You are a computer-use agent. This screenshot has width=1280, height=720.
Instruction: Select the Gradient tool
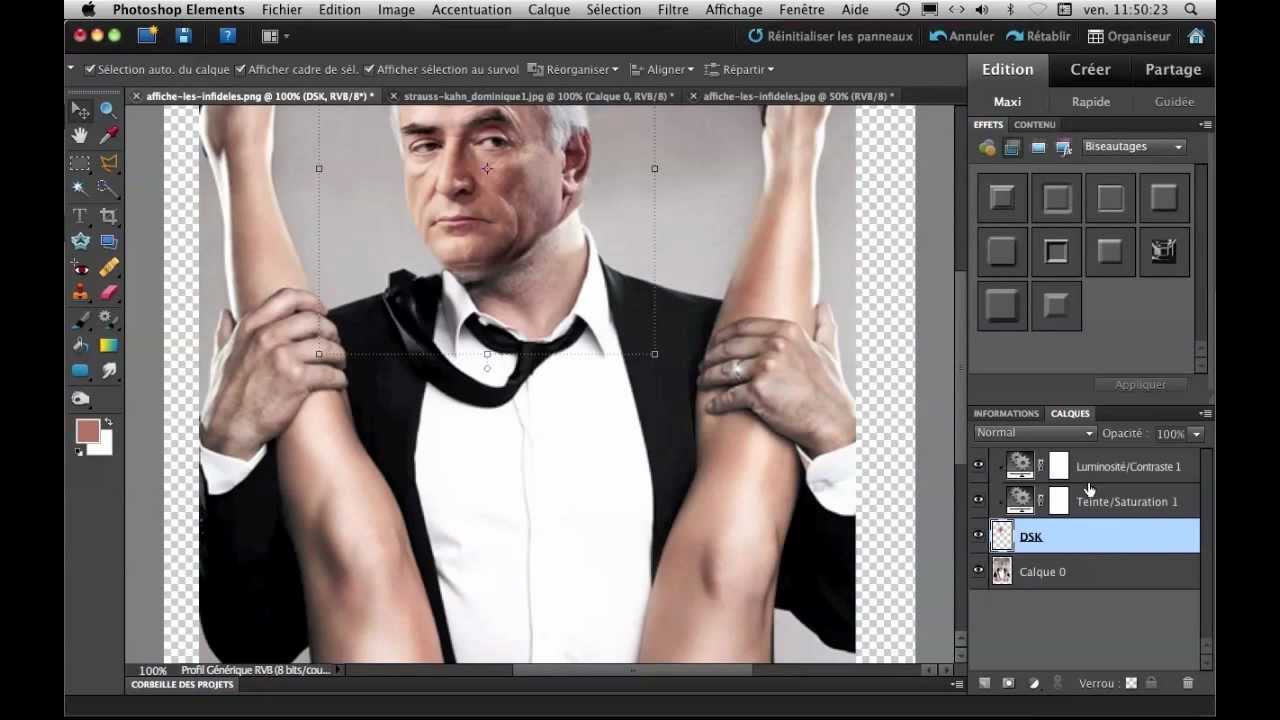pos(108,345)
